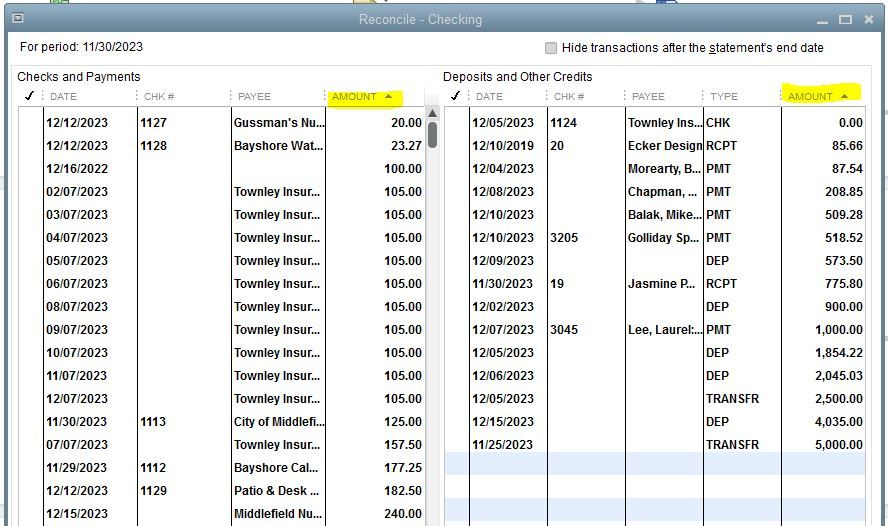
Task: Select the 12/02/2023 DEP of 900.00
Action: coord(655,307)
